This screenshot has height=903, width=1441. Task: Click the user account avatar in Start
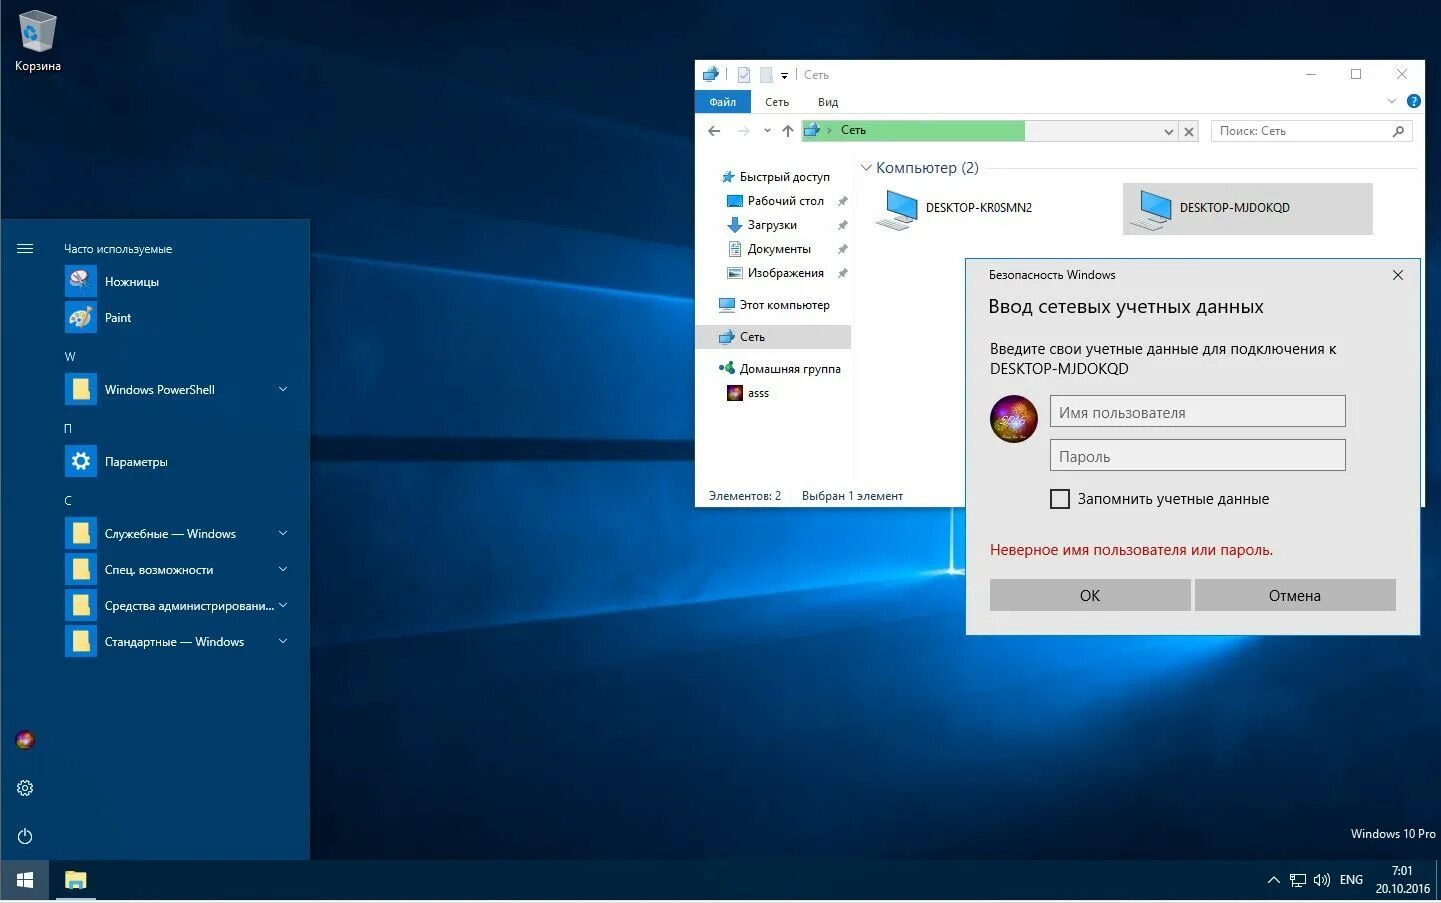(25, 740)
